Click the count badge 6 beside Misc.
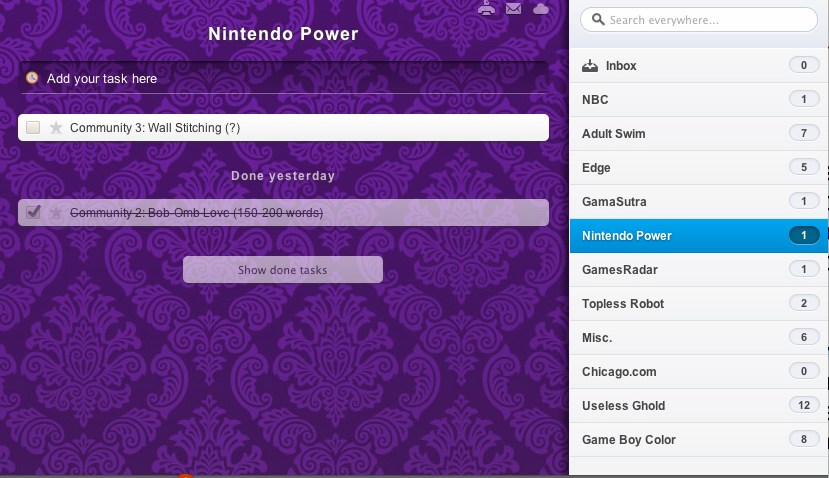The height and width of the screenshot is (478, 829). [804, 337]
